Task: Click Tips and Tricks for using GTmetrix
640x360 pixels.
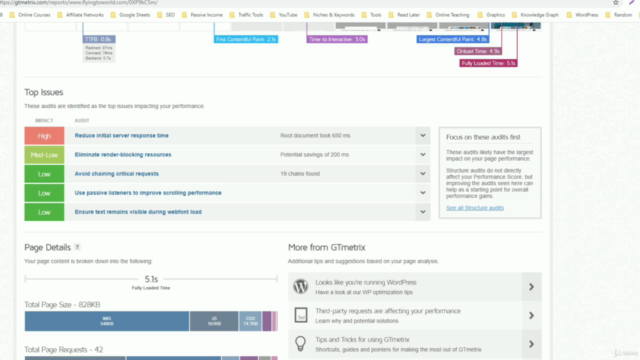Action: (362, 340)
